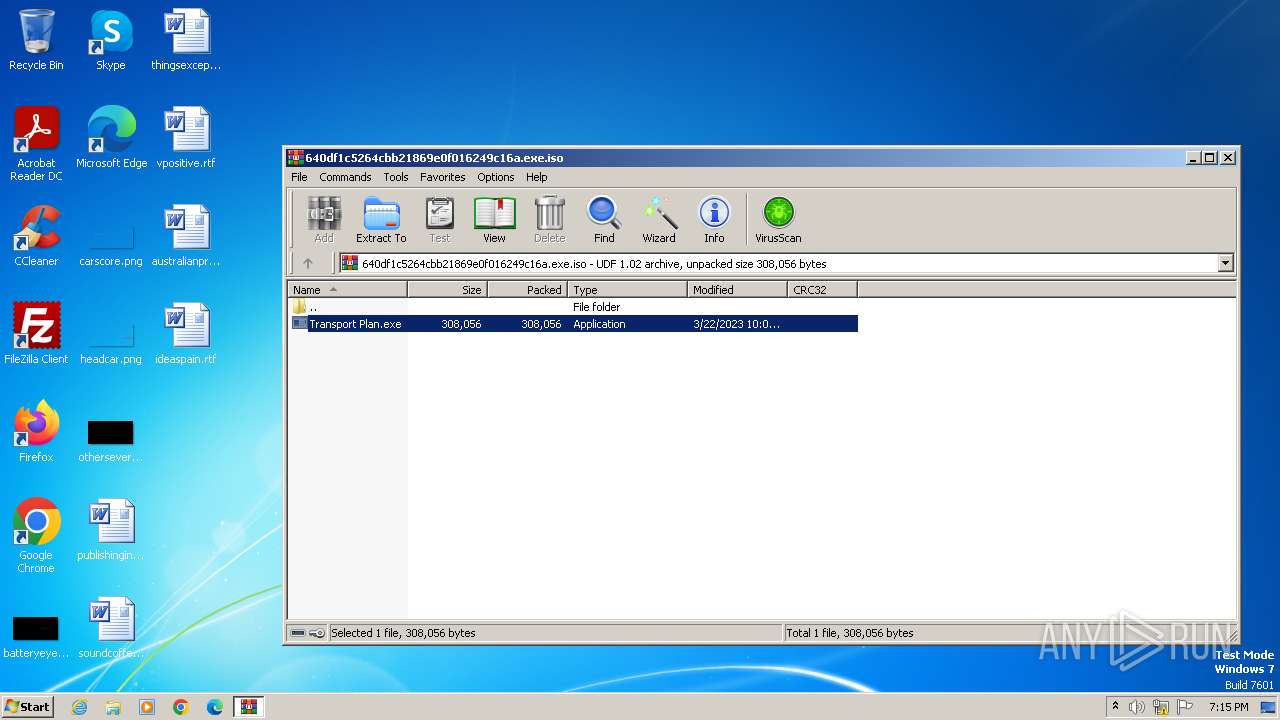Open Internet Explorer from taskbar
The height and width of the screenshot is (720, 1280).
coord(79,707)
